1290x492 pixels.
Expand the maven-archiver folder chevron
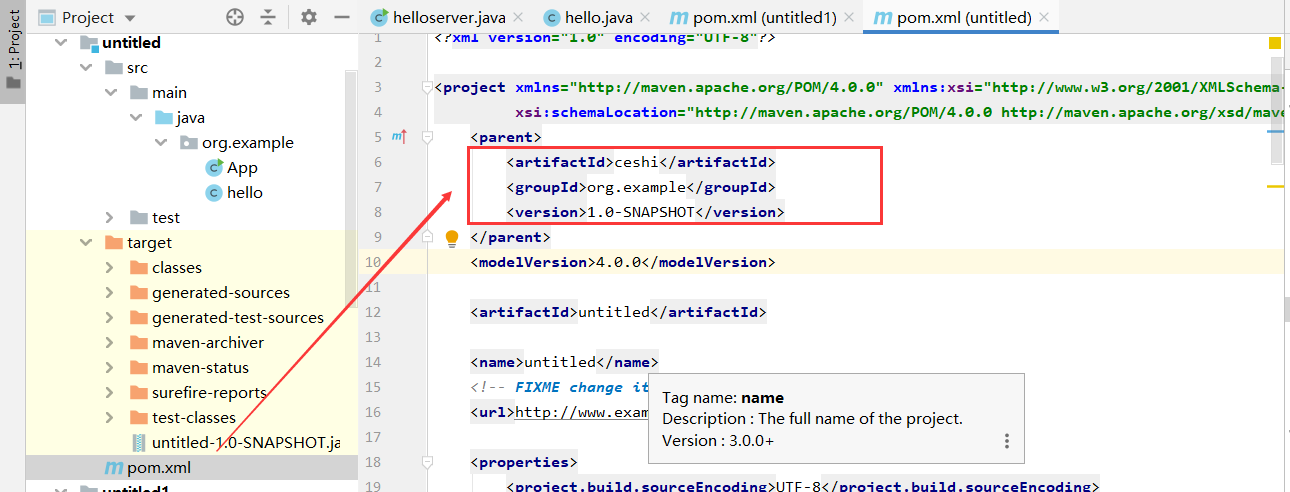tap(110, 343)
